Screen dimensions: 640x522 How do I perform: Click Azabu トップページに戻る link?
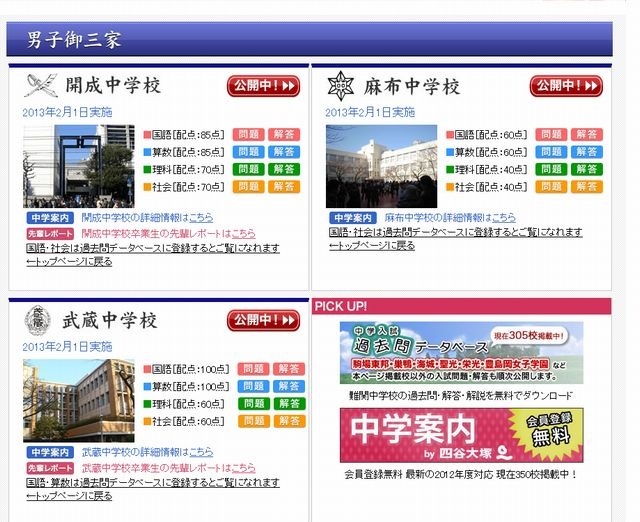(x=372, y=246)
